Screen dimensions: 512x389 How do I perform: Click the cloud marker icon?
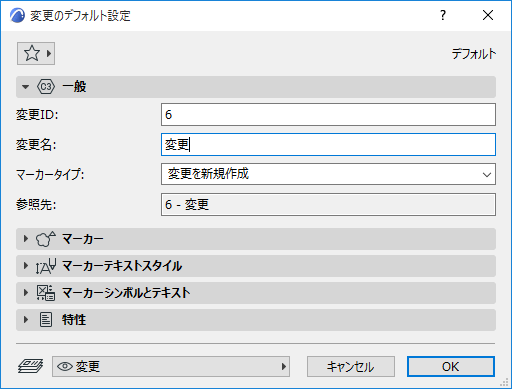tap(46, 239)
